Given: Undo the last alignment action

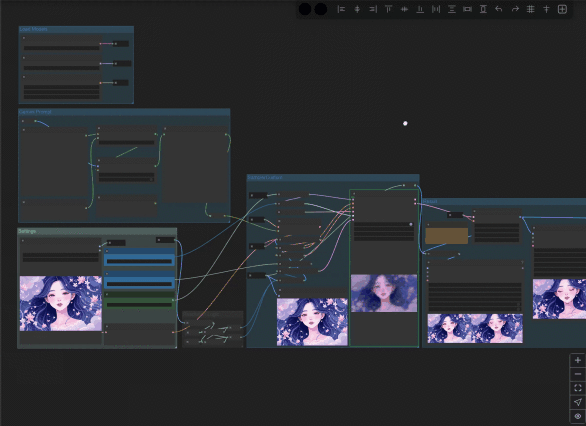Looking at the screenshot, I should pos(499,9).
